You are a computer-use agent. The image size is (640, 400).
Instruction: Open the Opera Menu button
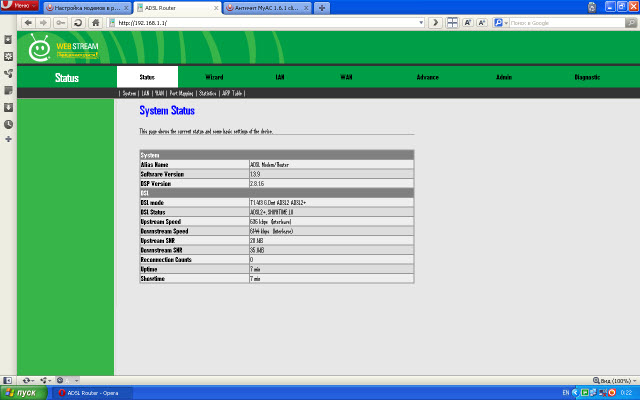pyautogui.click(x=20, y=6)
